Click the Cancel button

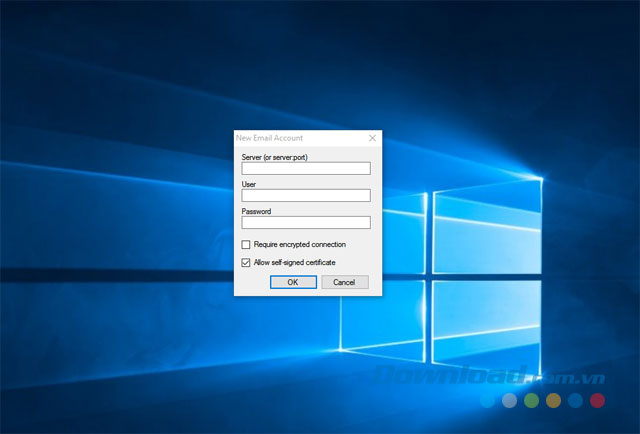[344, 282]
